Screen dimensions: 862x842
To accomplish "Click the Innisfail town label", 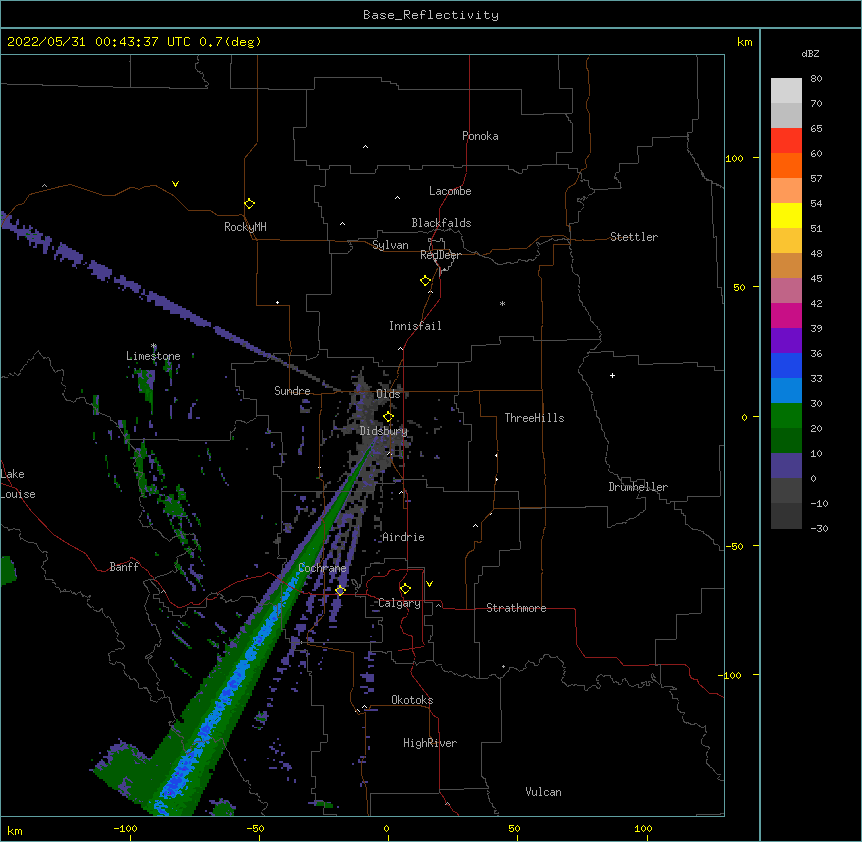I will pyautogui.click(x=415, y=326).
